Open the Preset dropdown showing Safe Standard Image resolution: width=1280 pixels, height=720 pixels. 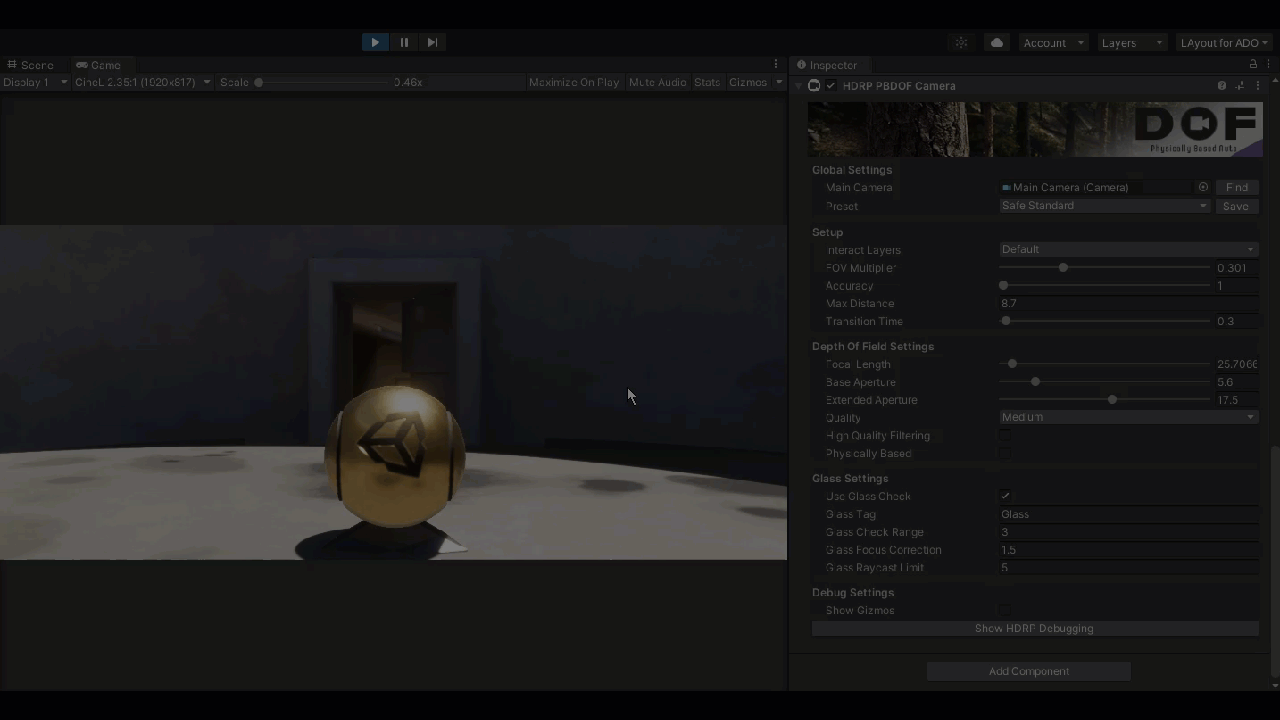(1104, 206)
